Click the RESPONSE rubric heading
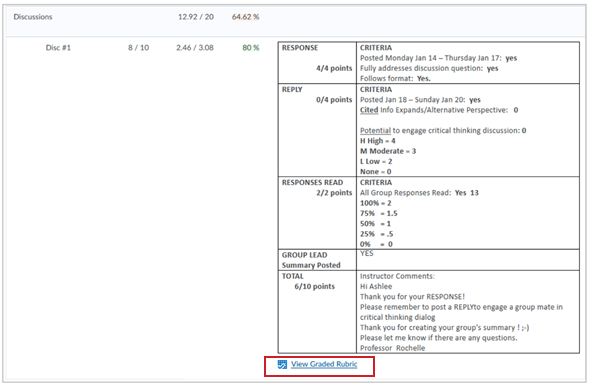The height and width of the screenshot is (385, 590). click(x=300, y=48)
